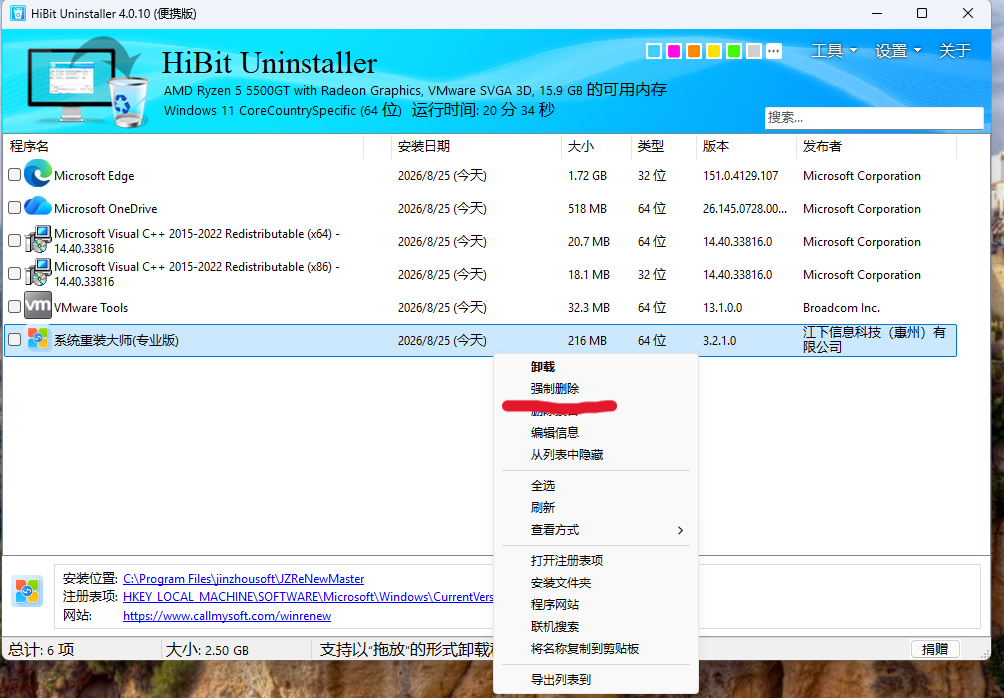The image size is (1004, 698).
Task: Open the callmysoft.com website link
Action: 227,616
